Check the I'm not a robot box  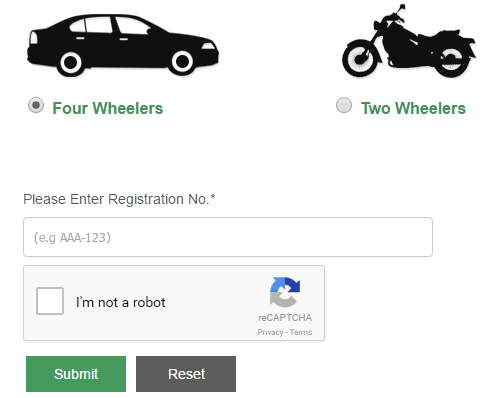click(x=50, y=301)
